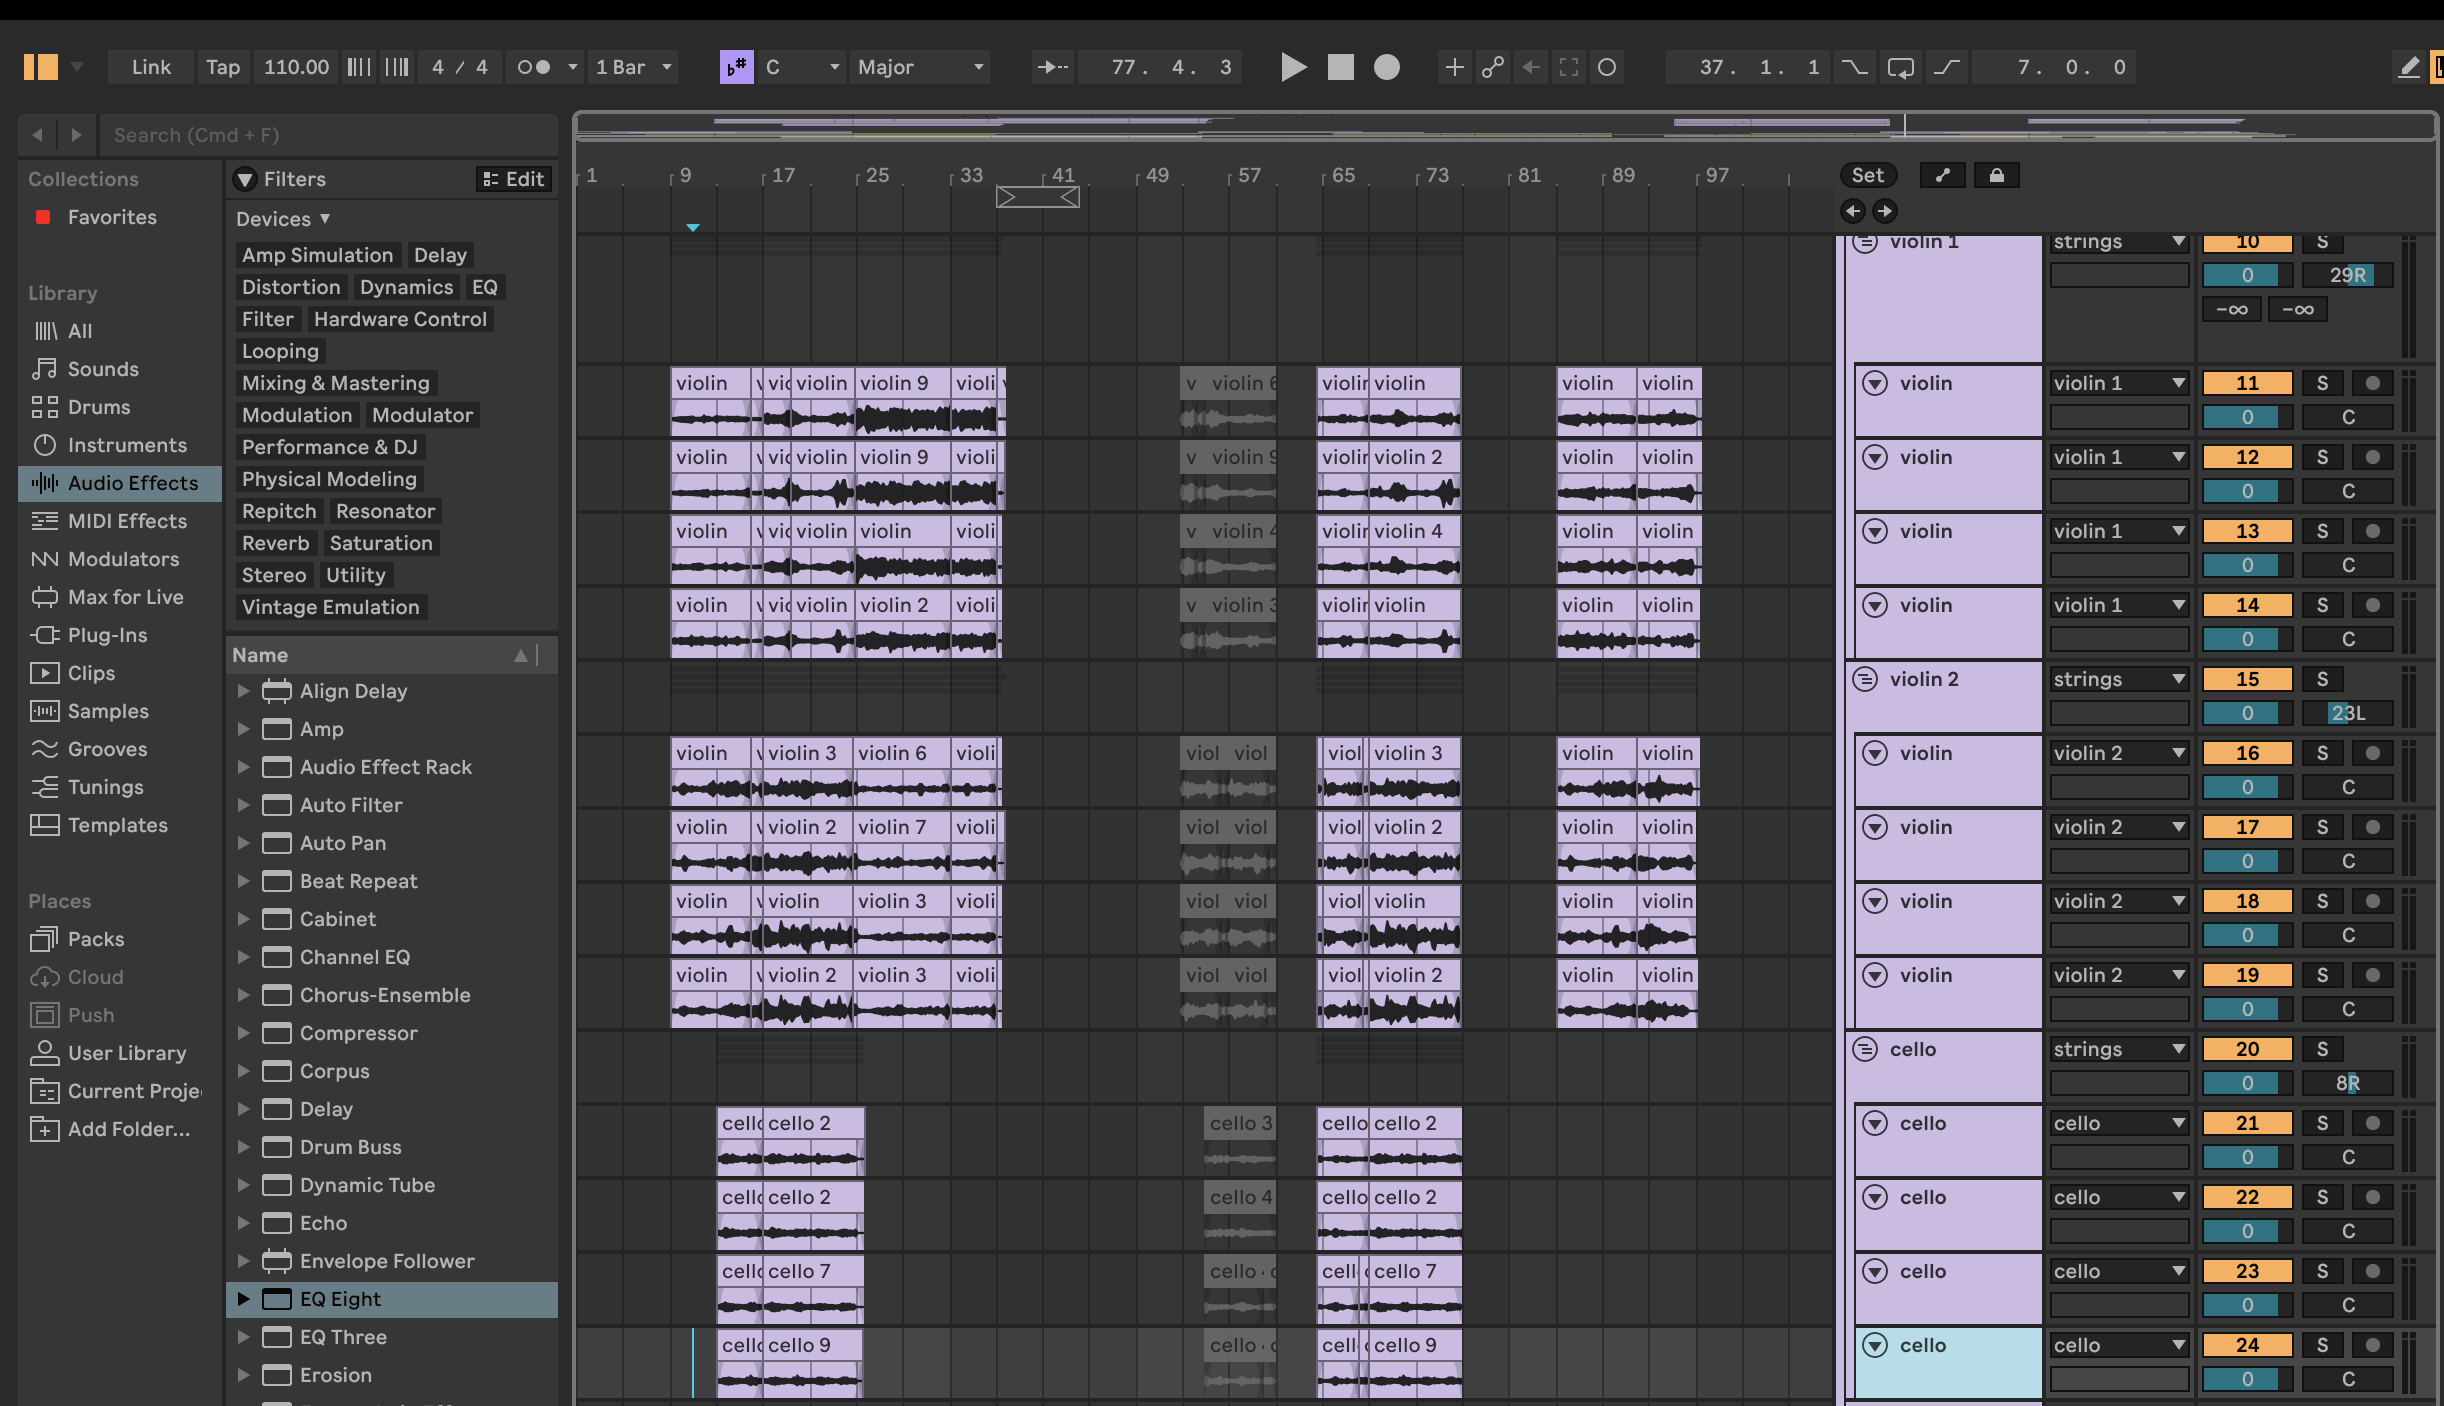Screen dimensions: 2444x1406
Task: Jump to next locator arrow
Action: click(1884, 211)
